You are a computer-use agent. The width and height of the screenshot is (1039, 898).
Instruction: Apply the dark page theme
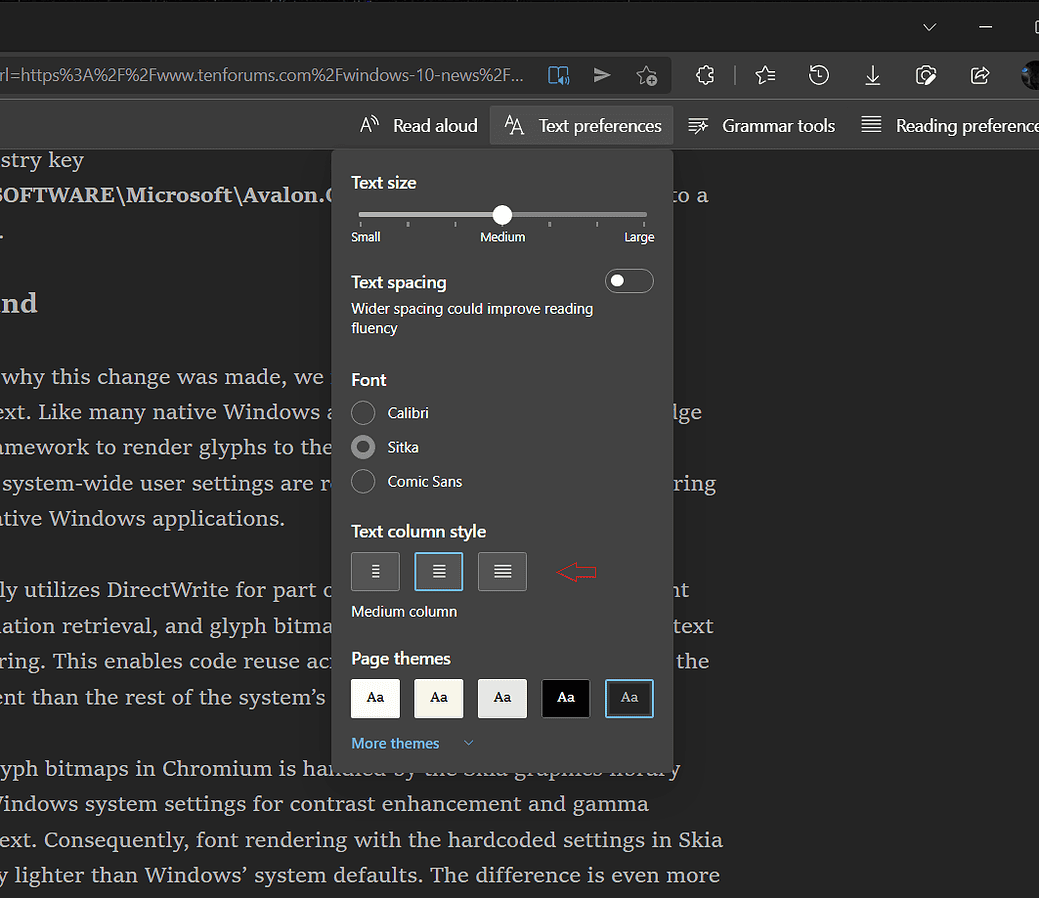click(x=565, y=698)
